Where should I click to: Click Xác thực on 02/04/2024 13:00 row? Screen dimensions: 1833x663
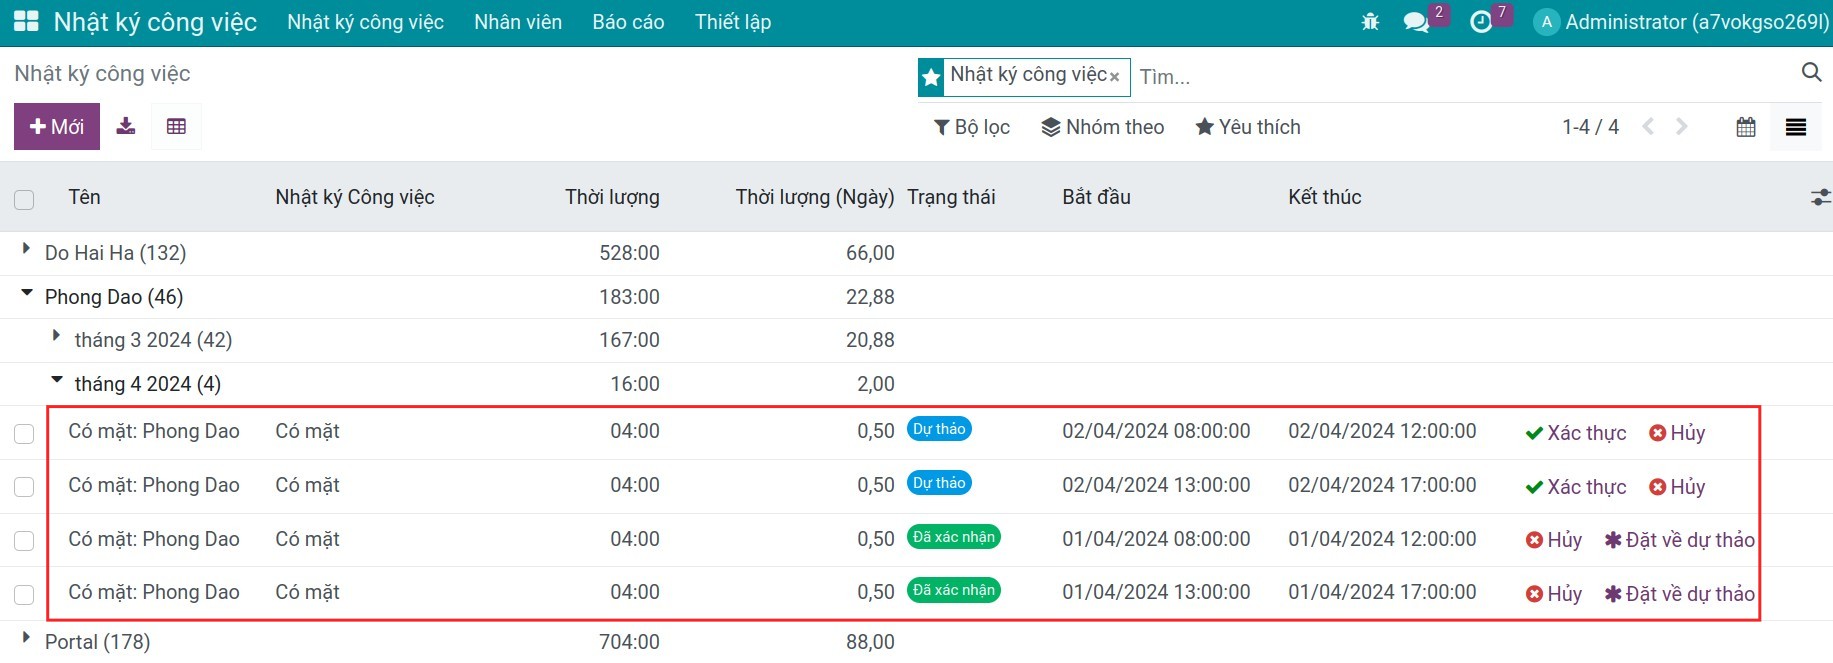tap(1576, 487)
